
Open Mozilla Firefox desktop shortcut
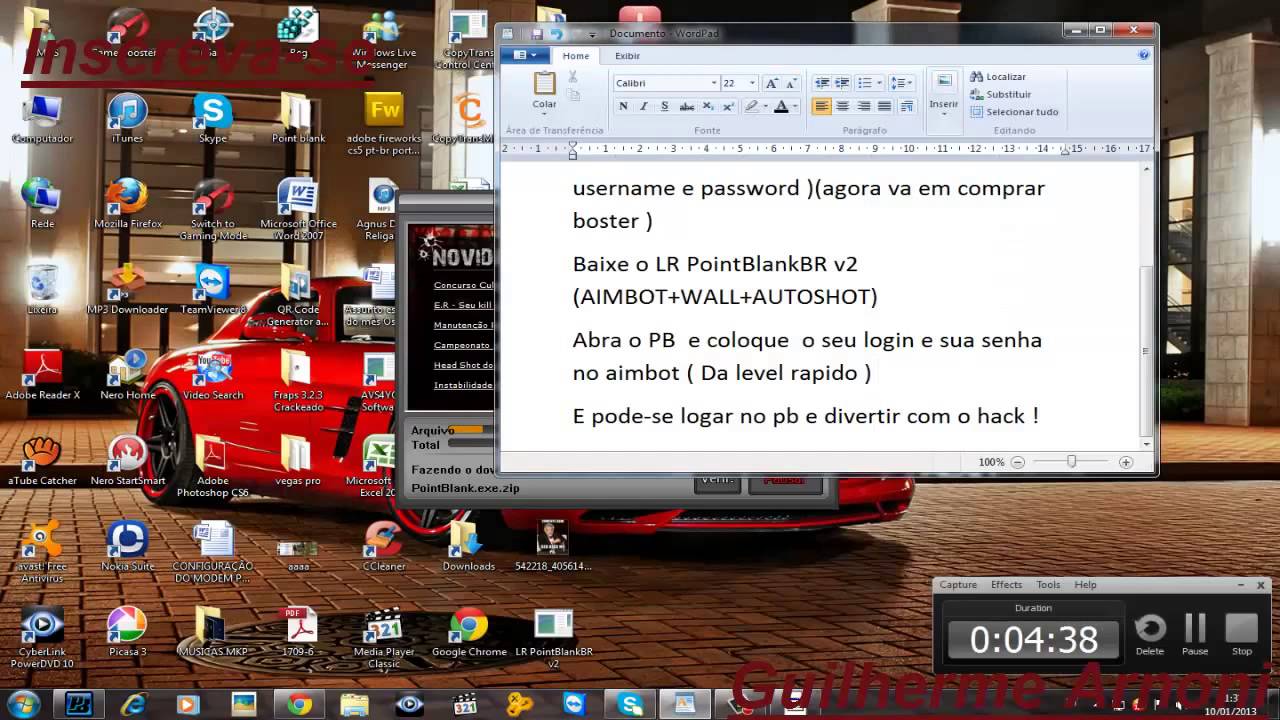tap(127, 204)
